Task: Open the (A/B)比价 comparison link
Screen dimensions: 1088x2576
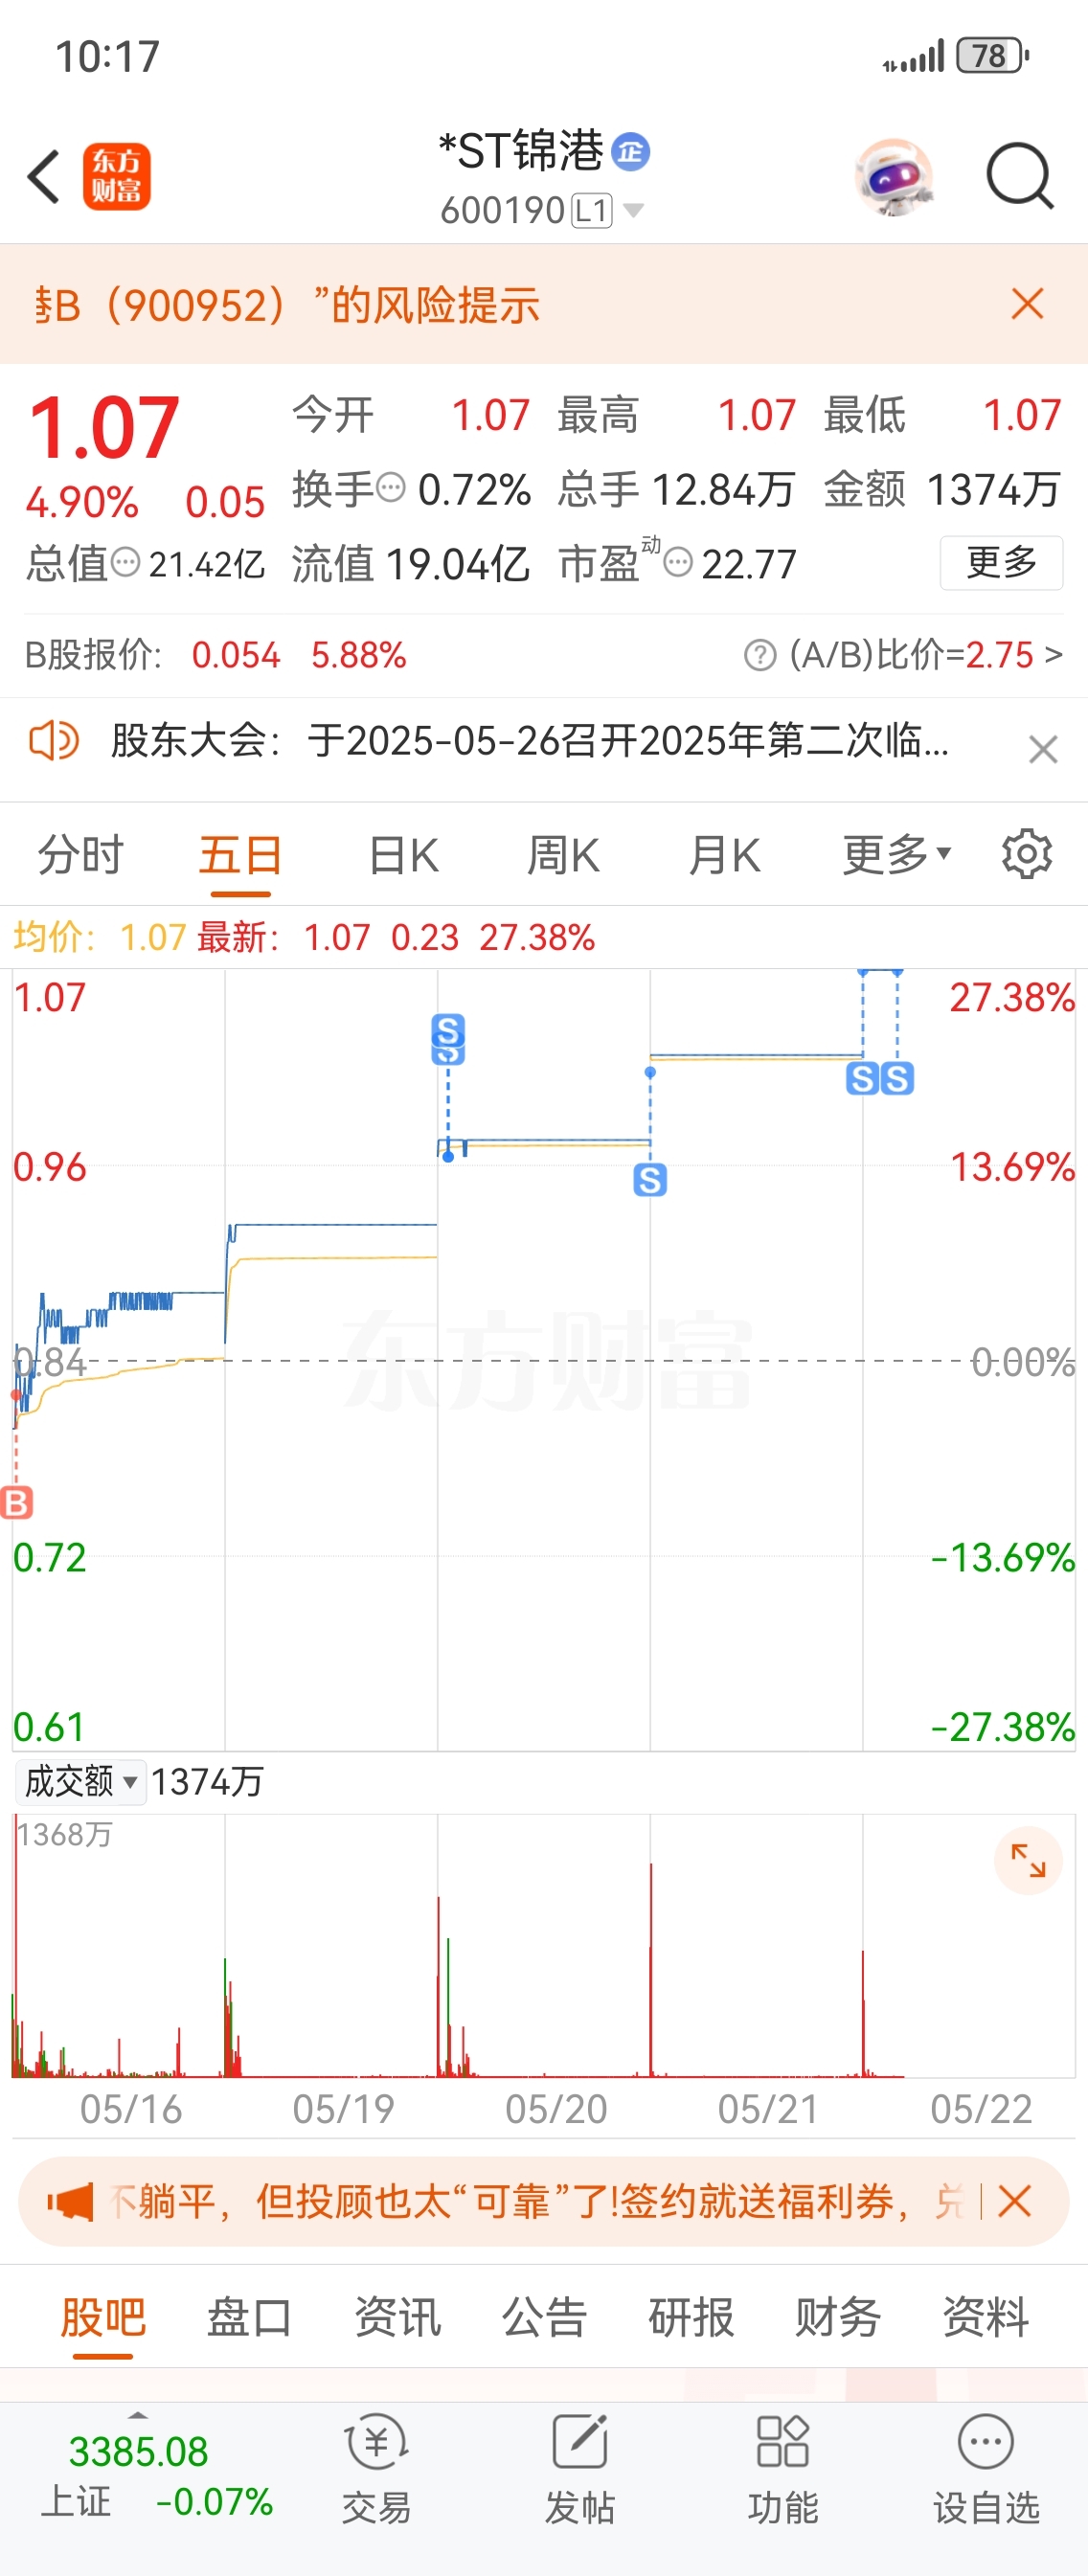Action: (x=903, y=655)
